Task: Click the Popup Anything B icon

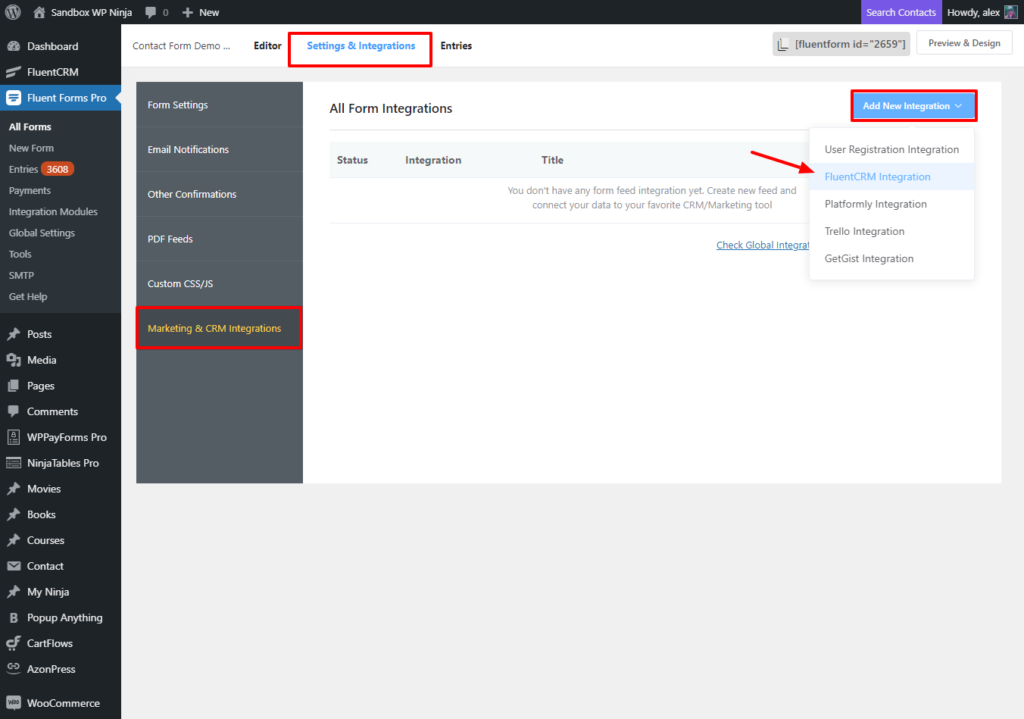Action: tap(13, 618)
